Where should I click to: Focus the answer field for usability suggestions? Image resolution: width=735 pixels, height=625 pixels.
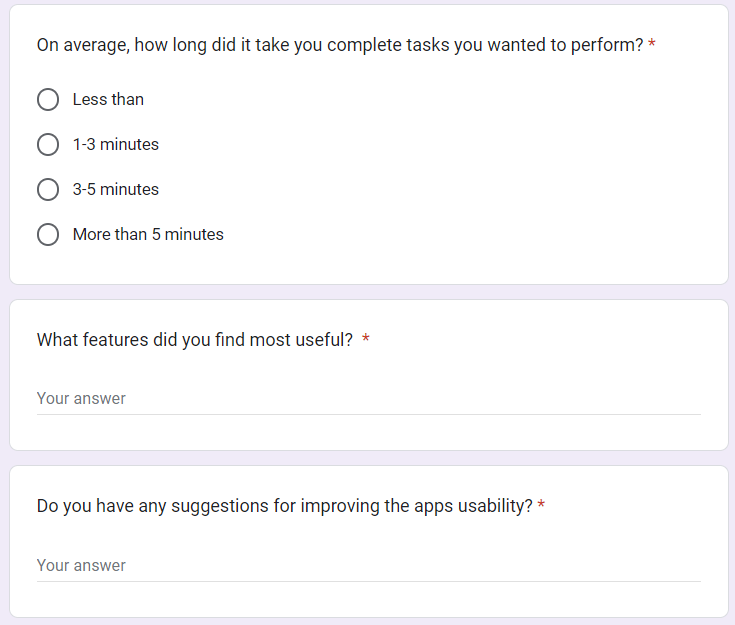click(x=368, y=566)
